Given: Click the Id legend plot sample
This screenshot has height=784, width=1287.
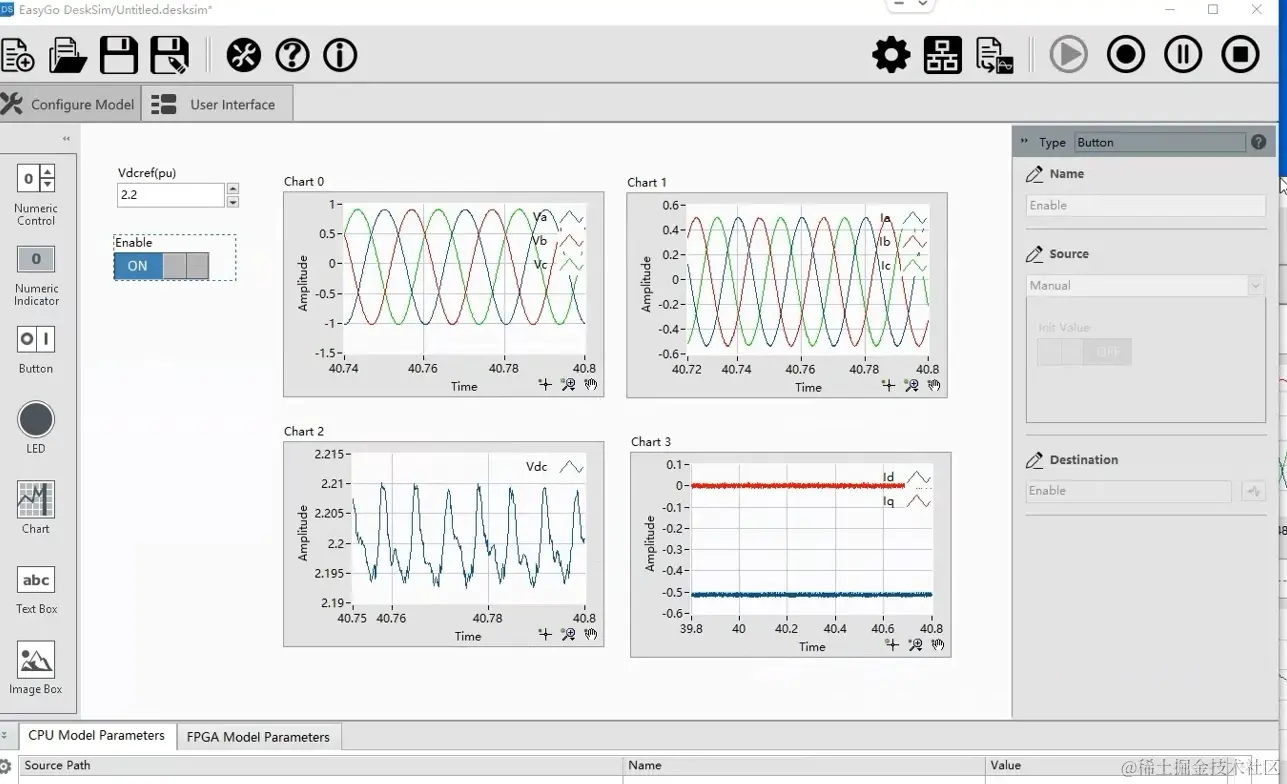Looking at the screenshot, I should 918,478.
